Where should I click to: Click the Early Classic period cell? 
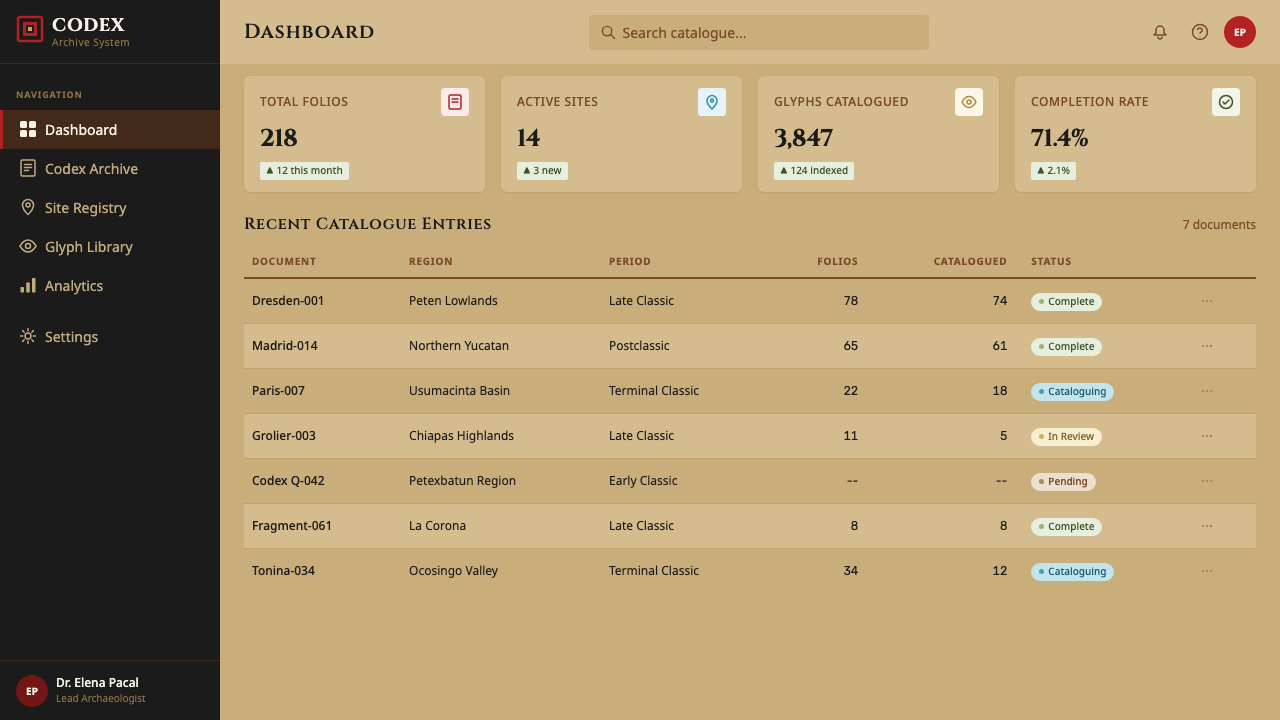(x=643, y=480)
